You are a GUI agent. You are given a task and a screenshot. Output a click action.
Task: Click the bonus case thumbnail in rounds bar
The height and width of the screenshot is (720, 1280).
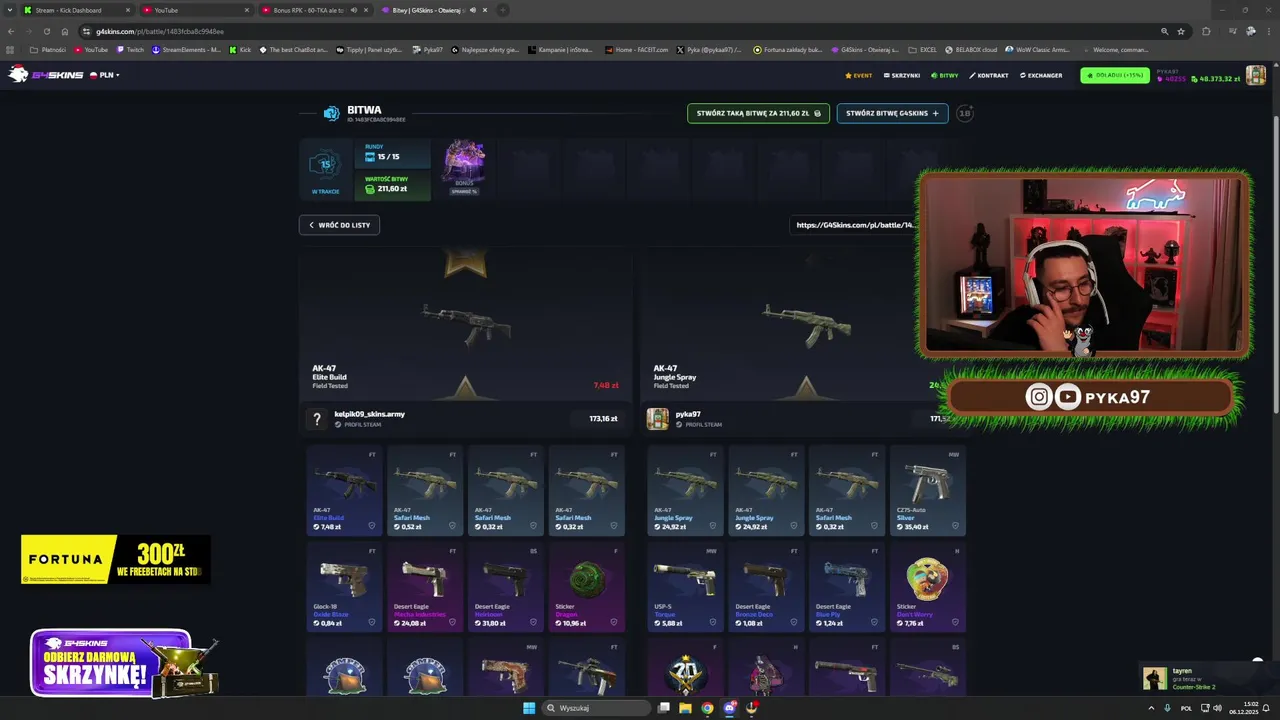click(464, 163)
